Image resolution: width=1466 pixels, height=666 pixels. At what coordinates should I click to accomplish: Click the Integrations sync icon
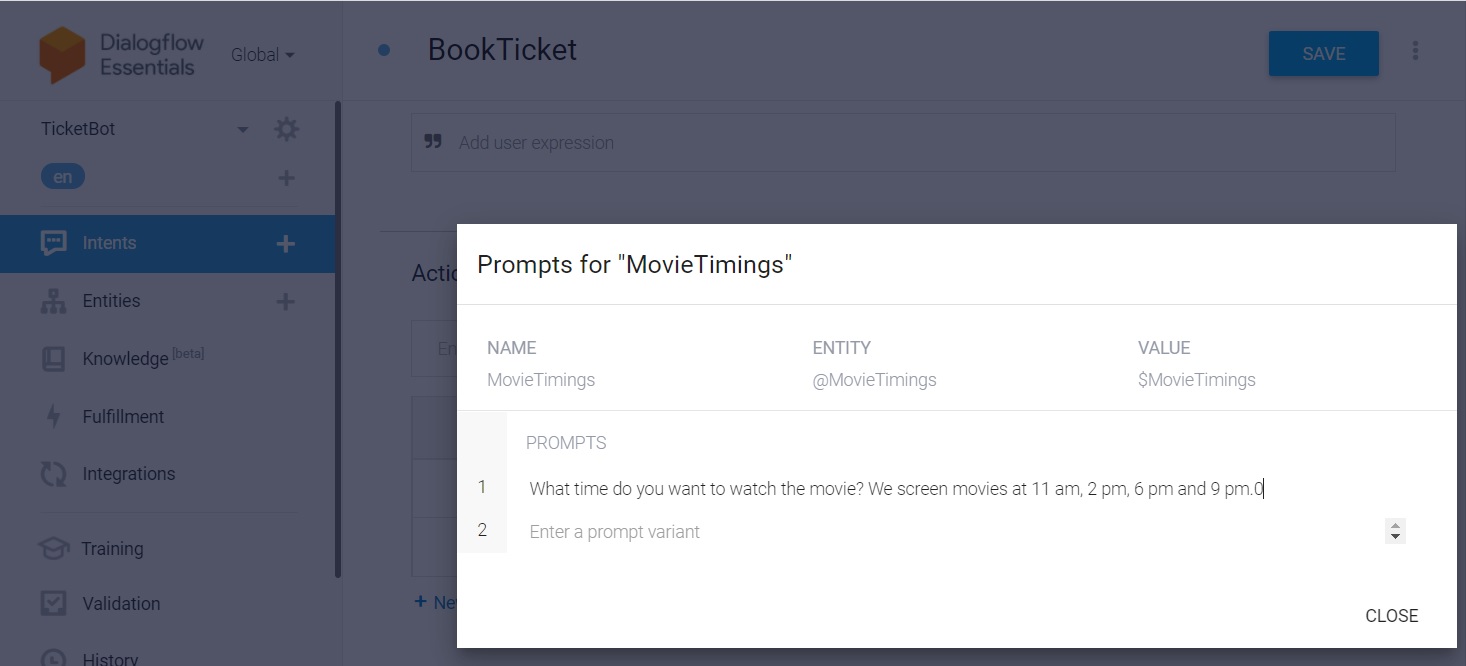pyautogui.click(x=53, y=474)
